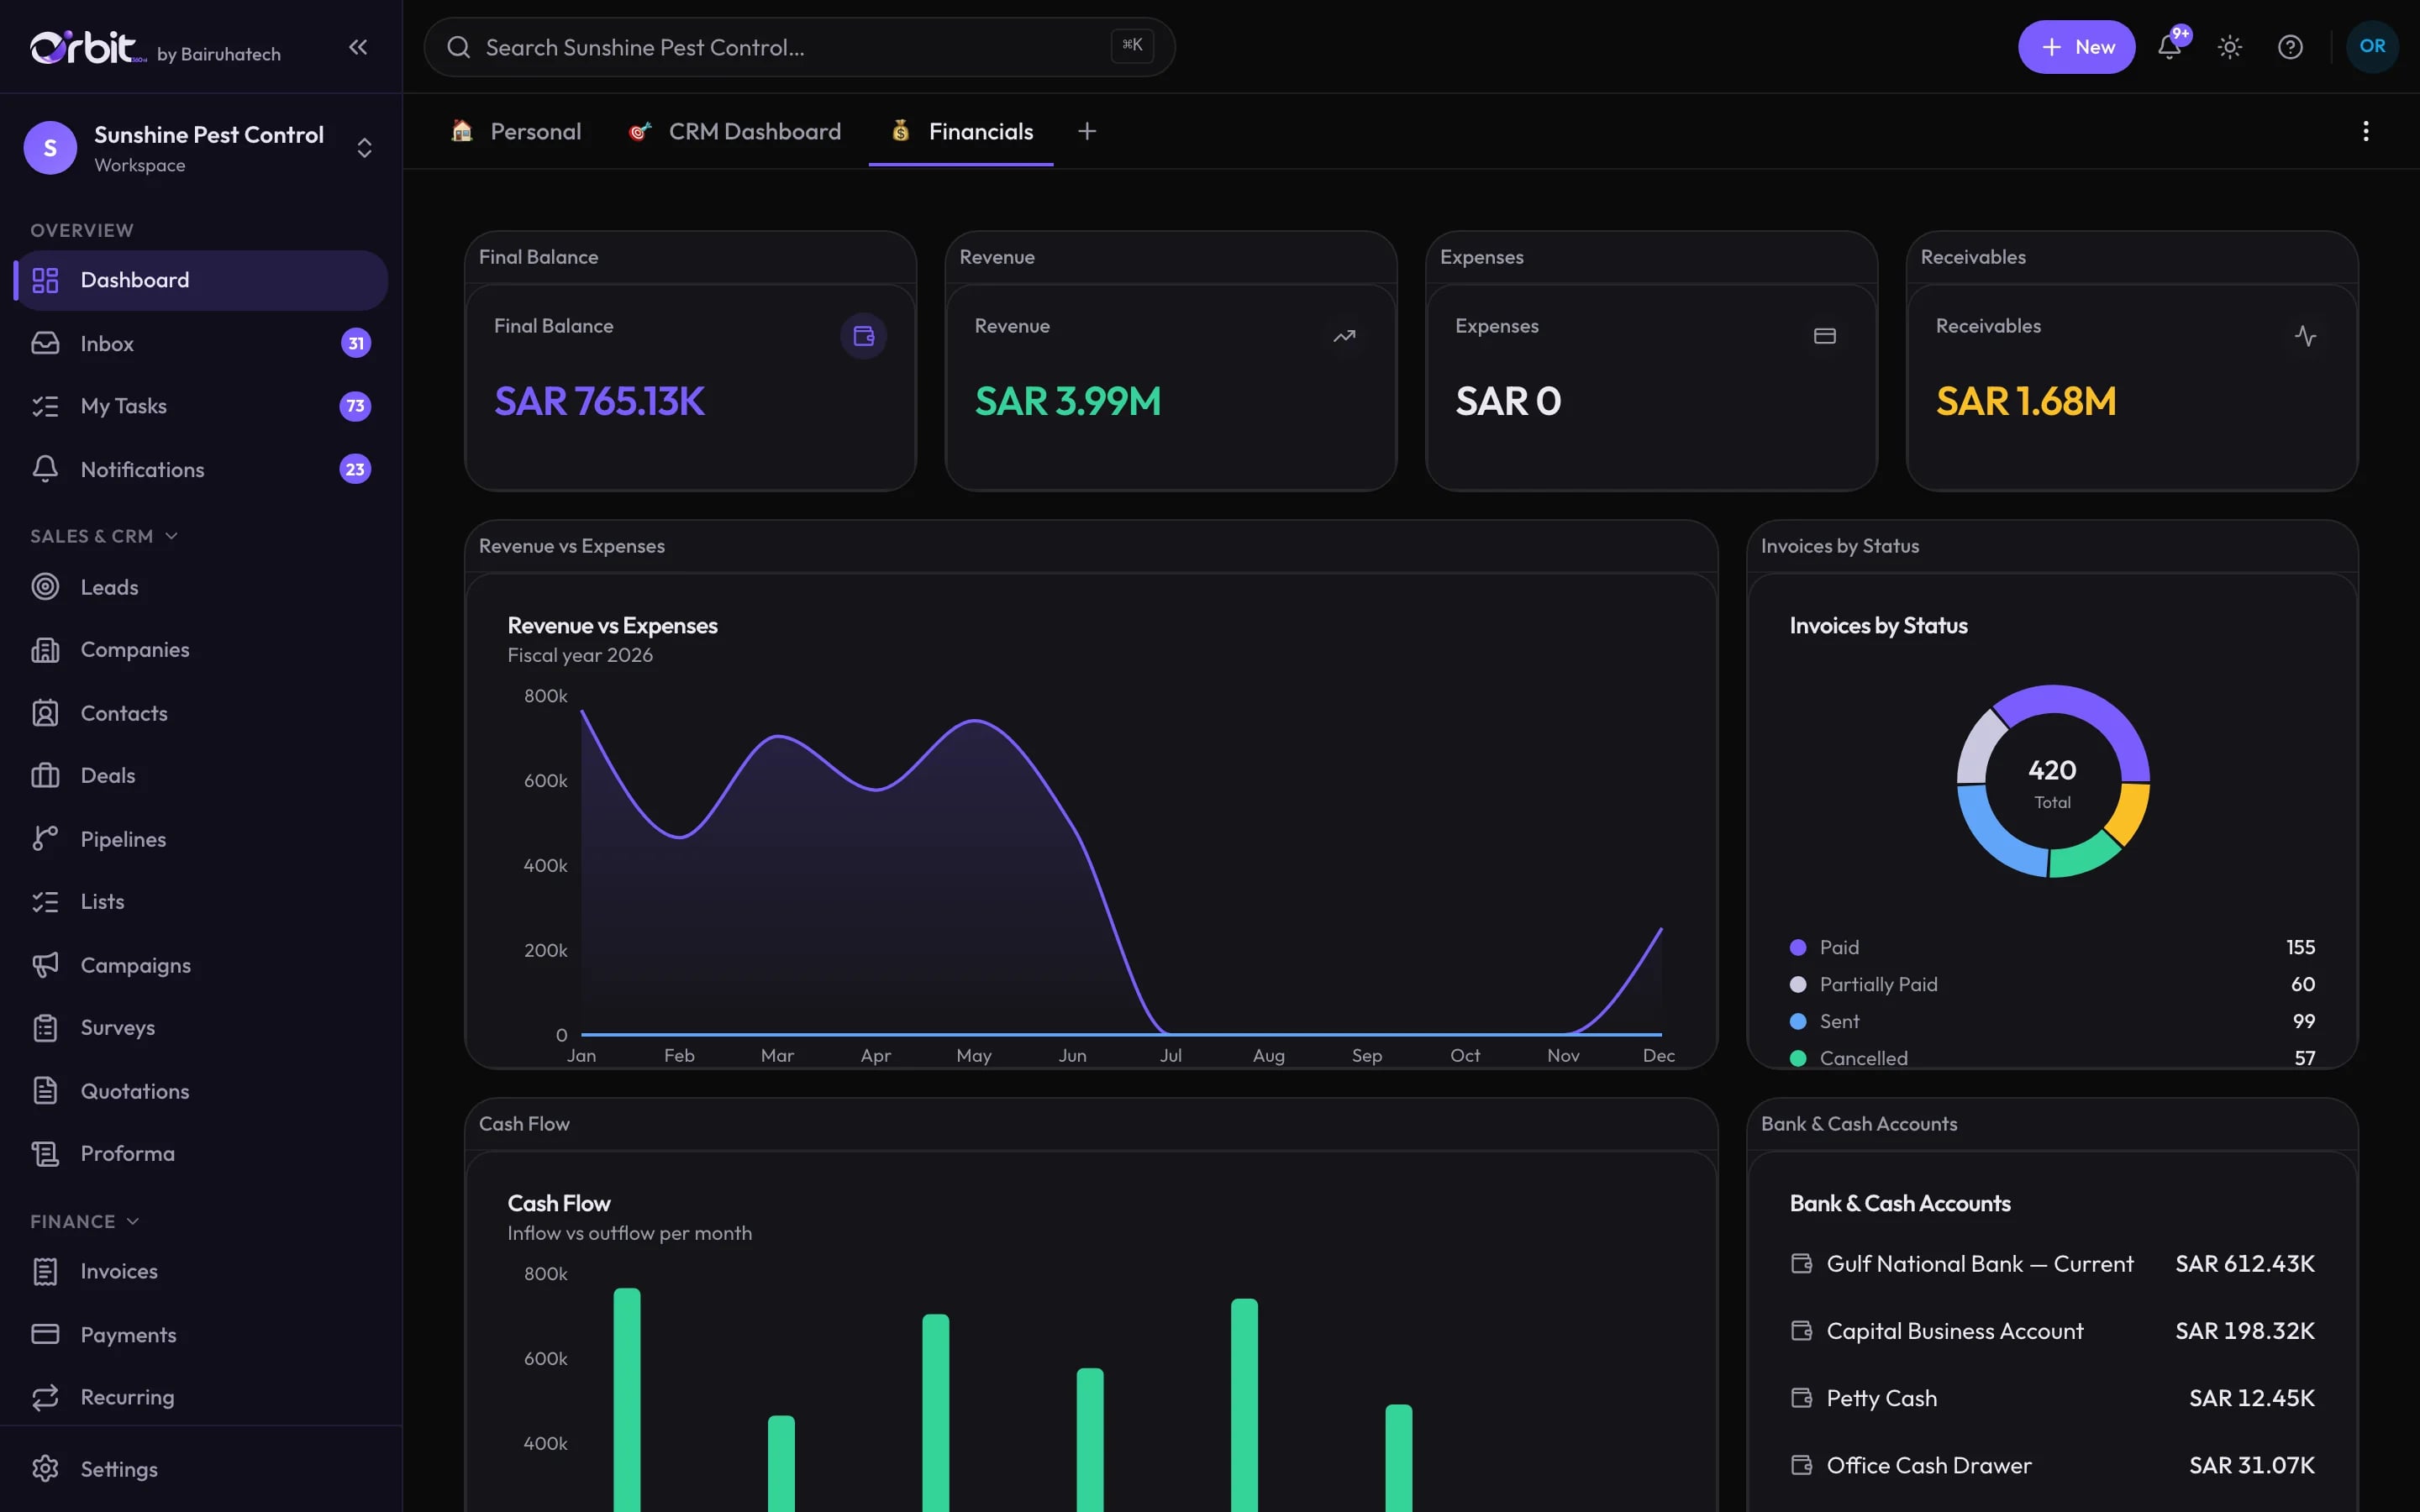Click the Payments card icon in sidebar
This screenshot has height=1512, width=2420.
45,1334
